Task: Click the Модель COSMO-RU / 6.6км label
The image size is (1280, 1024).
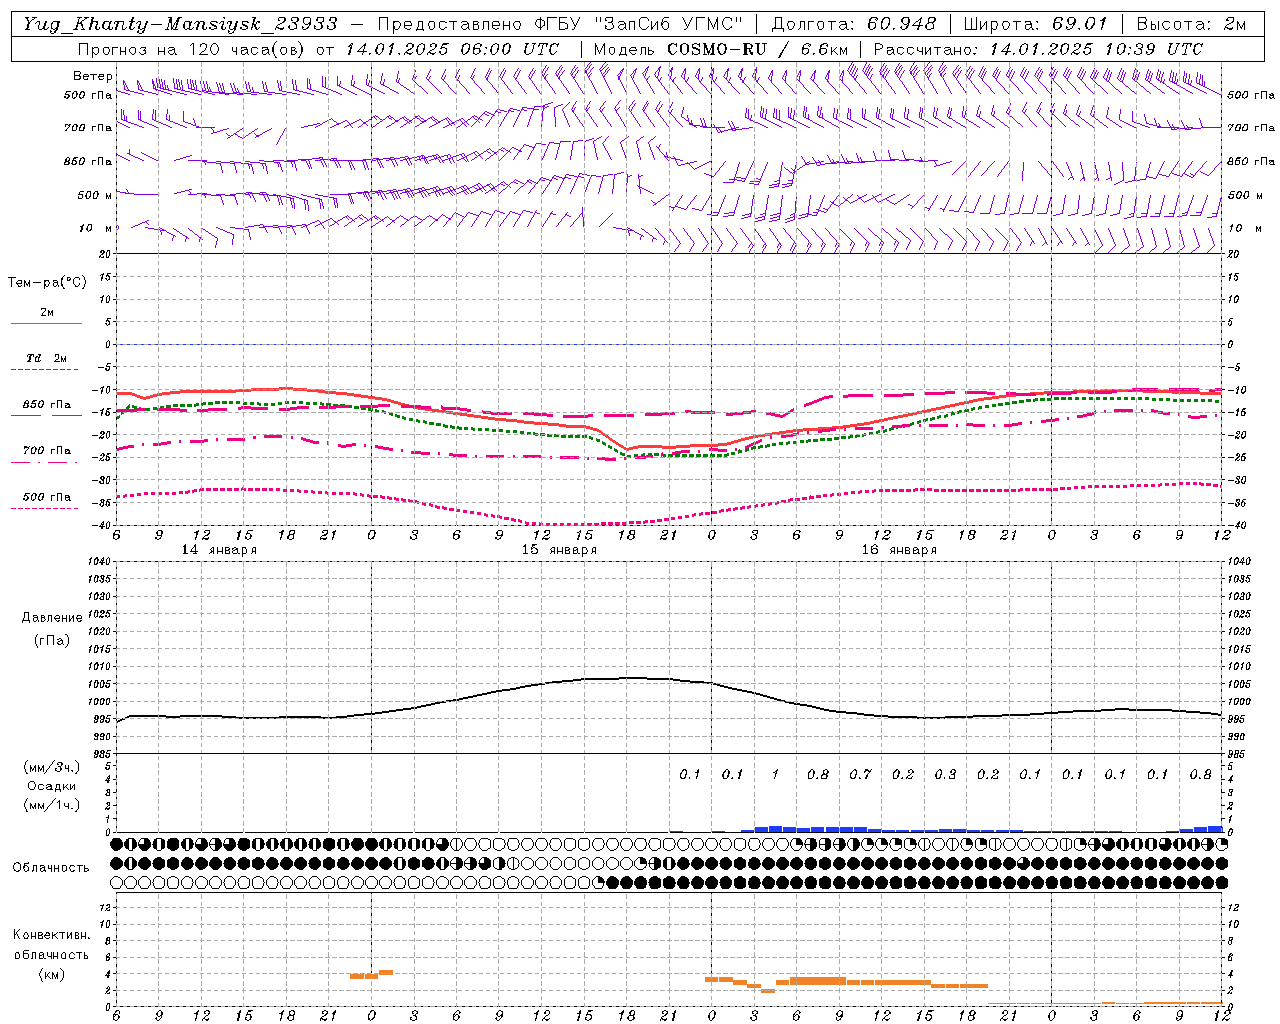Action: click(721, 49)
